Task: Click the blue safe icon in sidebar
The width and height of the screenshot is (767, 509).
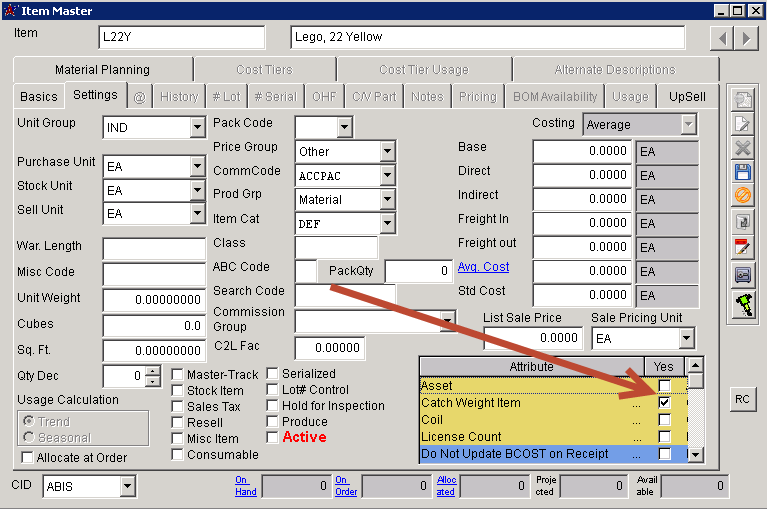Action: [743, 274]
